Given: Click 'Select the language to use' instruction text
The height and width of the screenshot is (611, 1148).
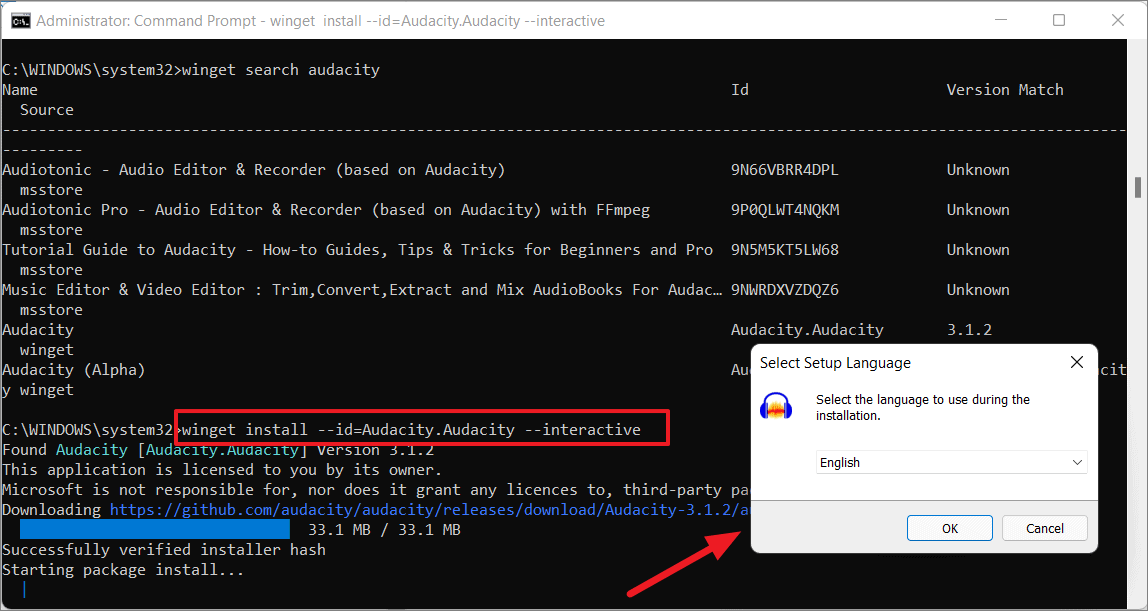Looking at the screenshot, I should tap(923, 408).
